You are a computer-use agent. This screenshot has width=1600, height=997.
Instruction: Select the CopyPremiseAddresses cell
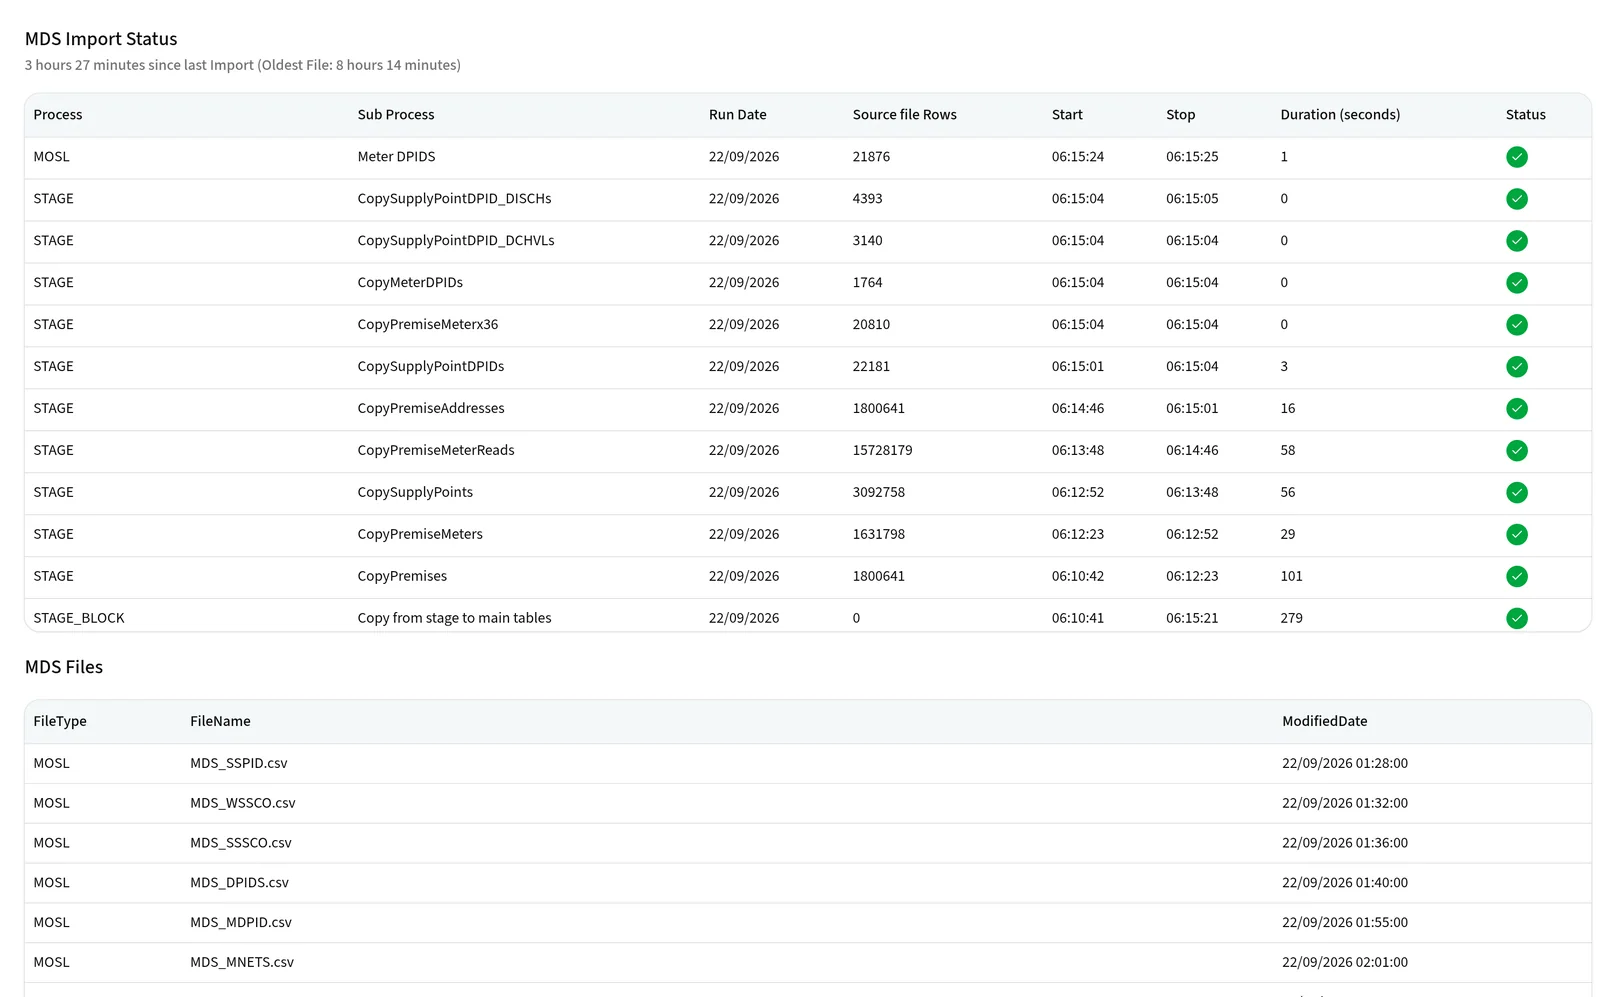tap(431, 409)
